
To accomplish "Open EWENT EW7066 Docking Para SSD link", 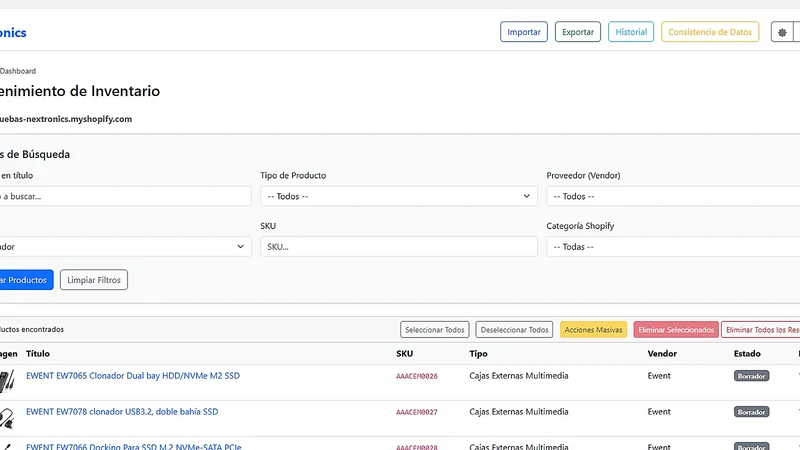I will click(x=134, y=446).
